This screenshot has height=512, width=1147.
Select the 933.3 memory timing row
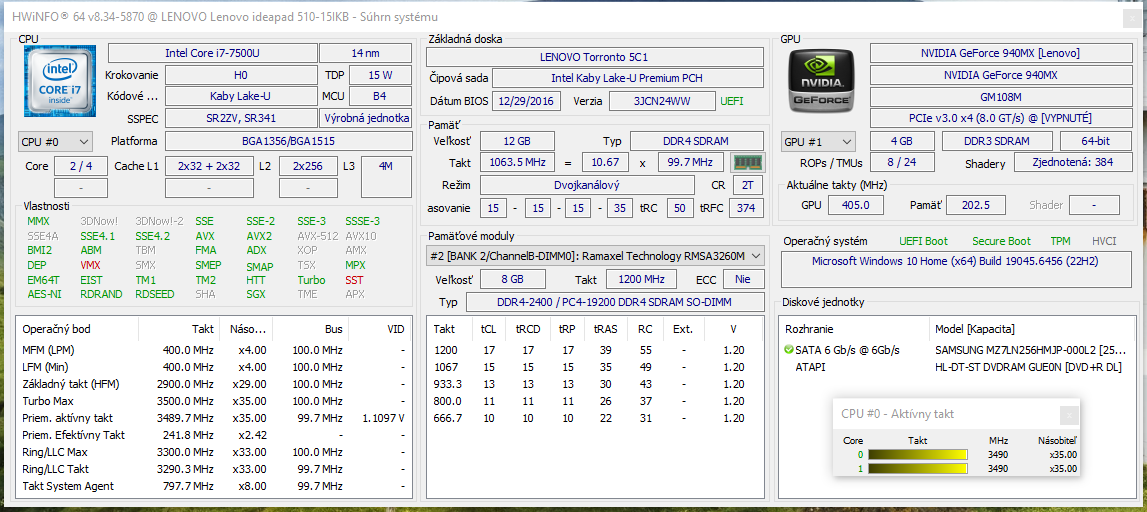point(595,384)
